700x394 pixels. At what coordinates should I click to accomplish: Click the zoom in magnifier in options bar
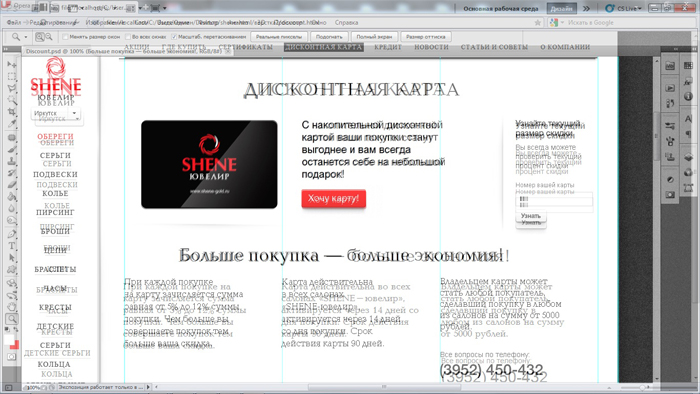(x=40, y=37)
